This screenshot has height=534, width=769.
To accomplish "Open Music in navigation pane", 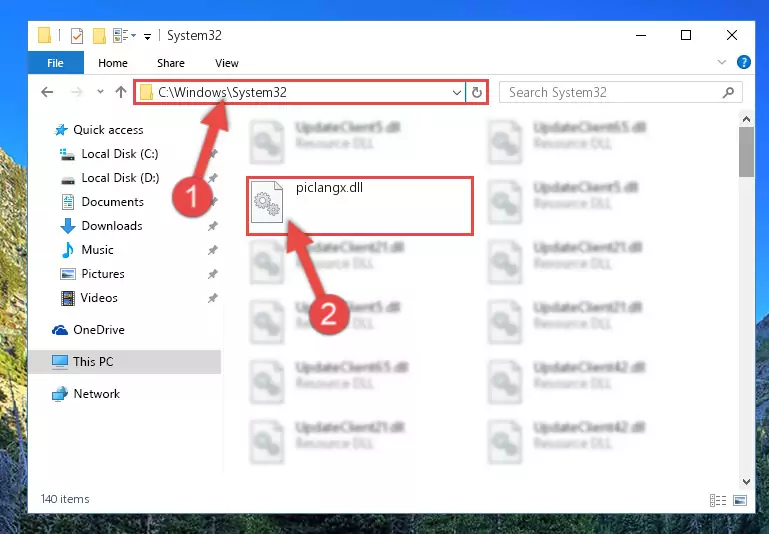I will click(x=97, y=250).
